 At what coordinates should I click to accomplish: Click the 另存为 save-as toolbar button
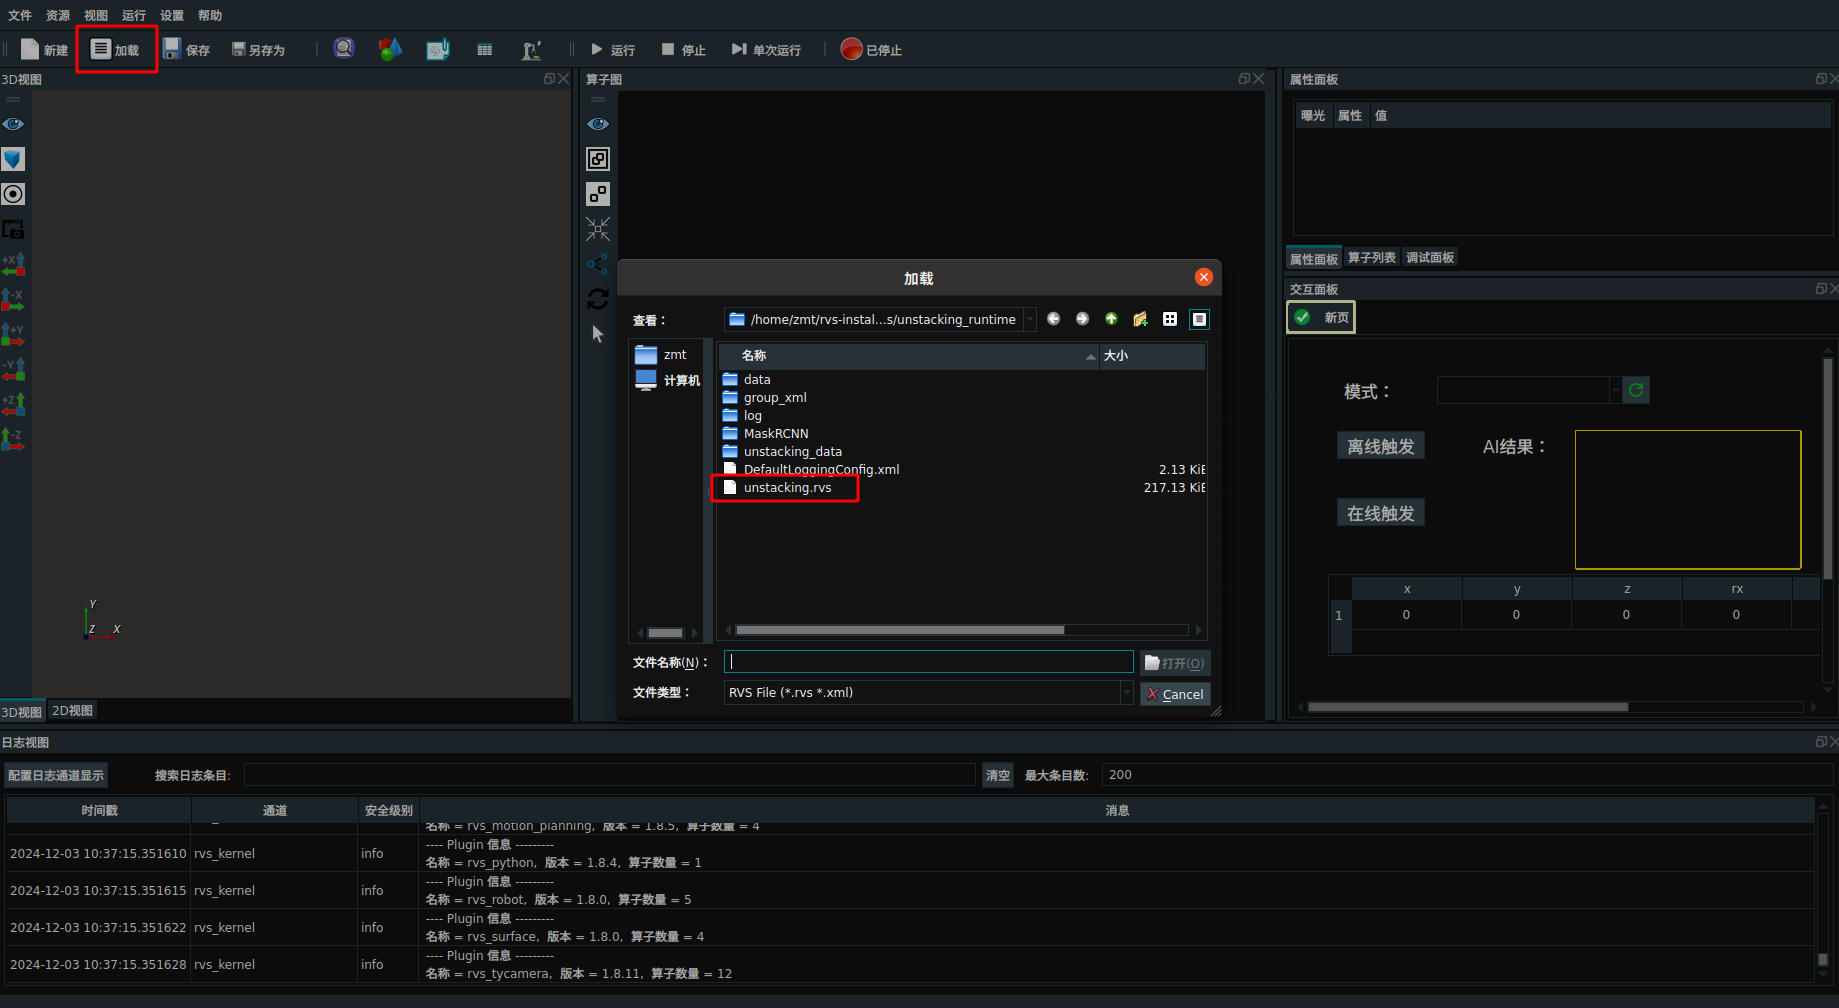tap(258, 50)
